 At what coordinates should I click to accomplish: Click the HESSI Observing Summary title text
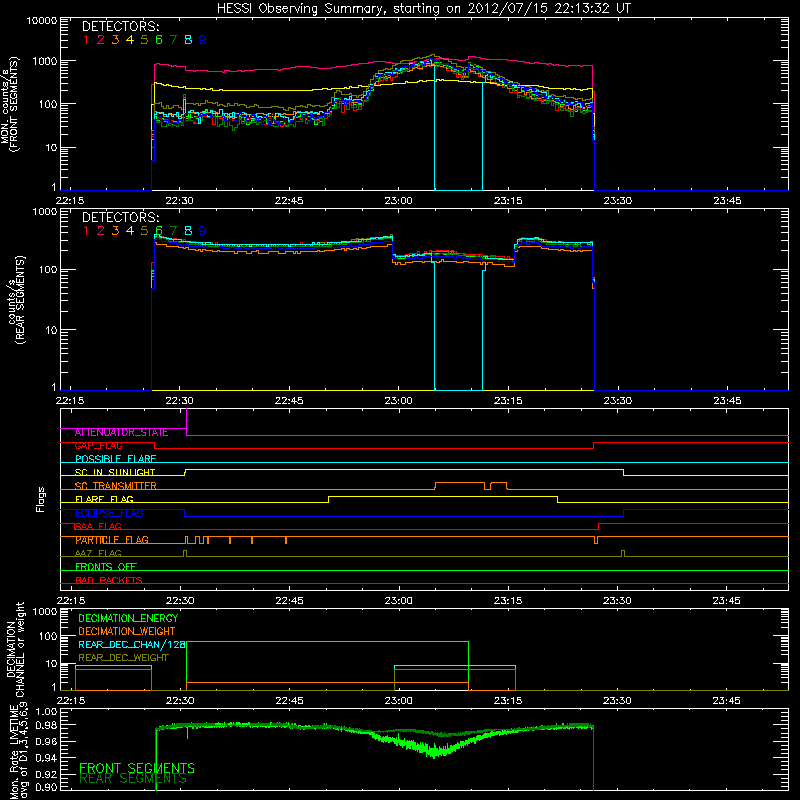tap(424, 9)
